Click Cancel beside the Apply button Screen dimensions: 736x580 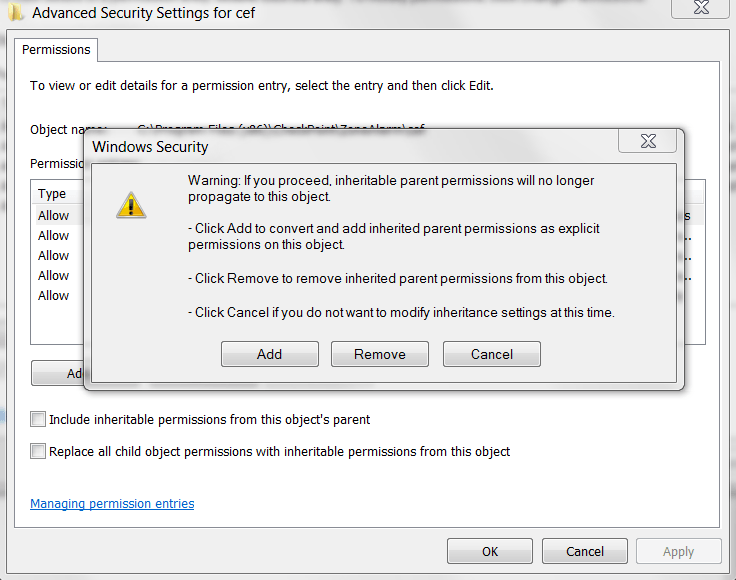click(585, 551)
